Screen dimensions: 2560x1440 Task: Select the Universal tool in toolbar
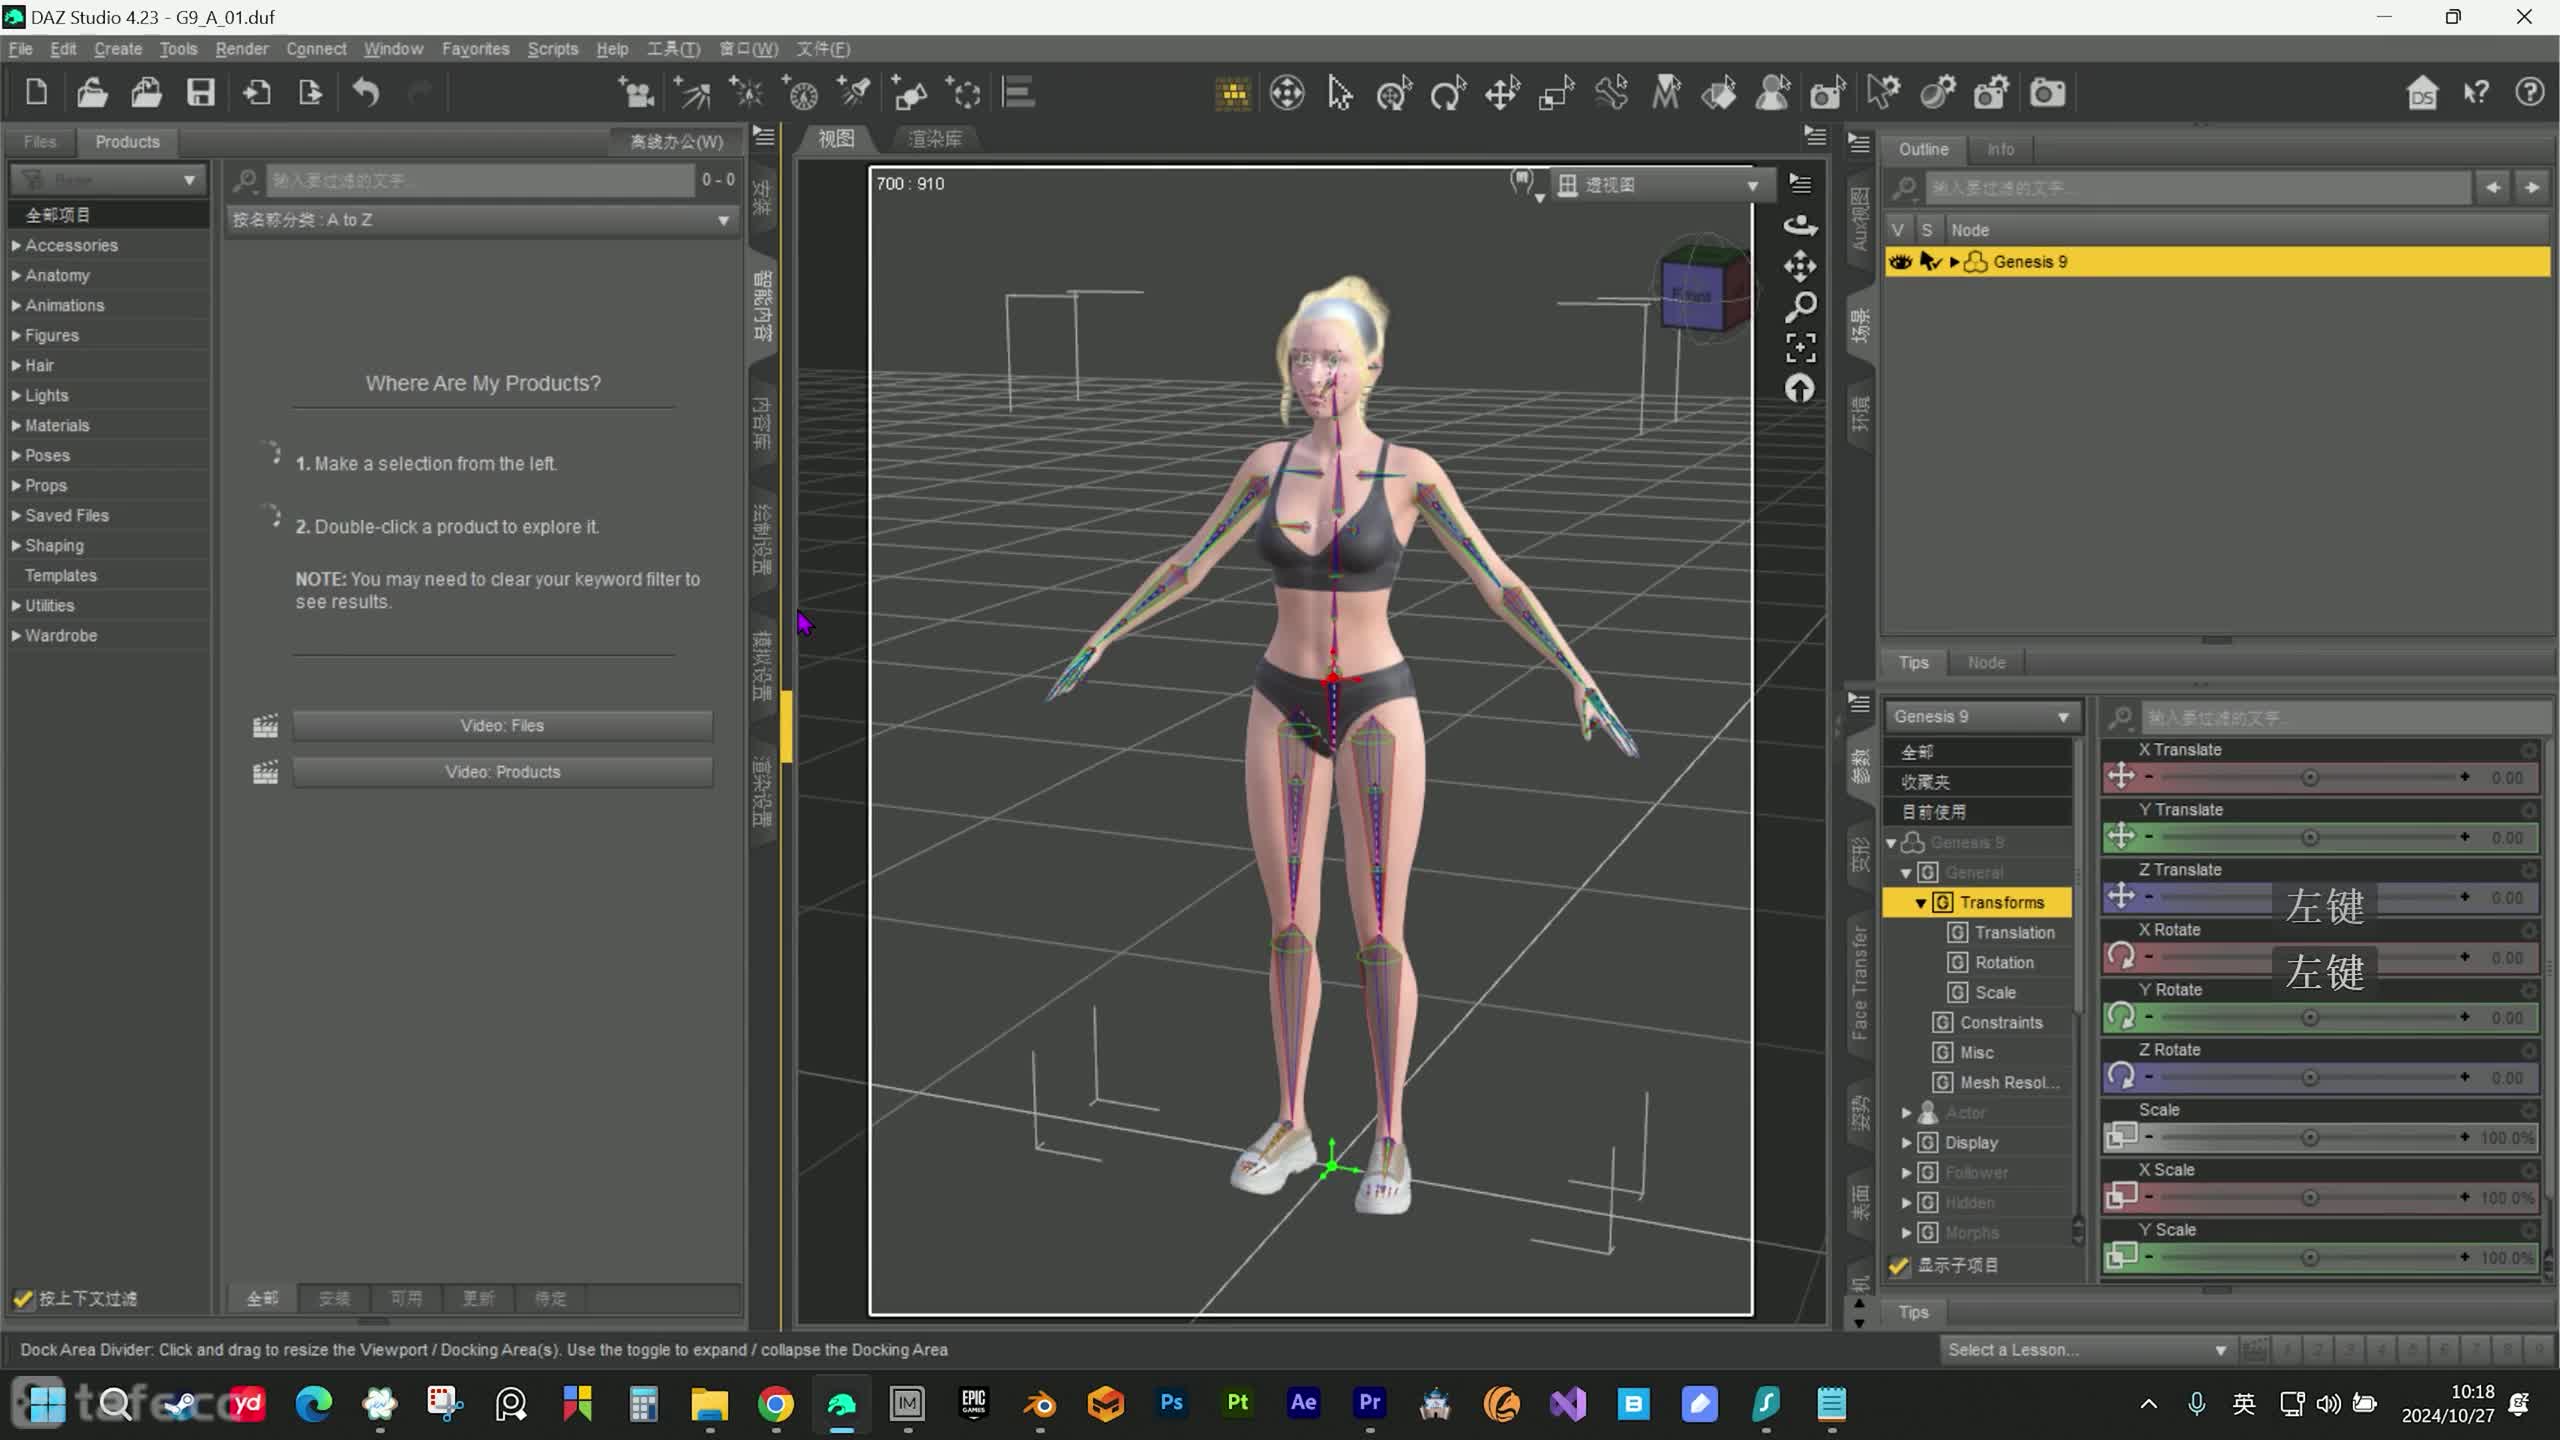1393,93
